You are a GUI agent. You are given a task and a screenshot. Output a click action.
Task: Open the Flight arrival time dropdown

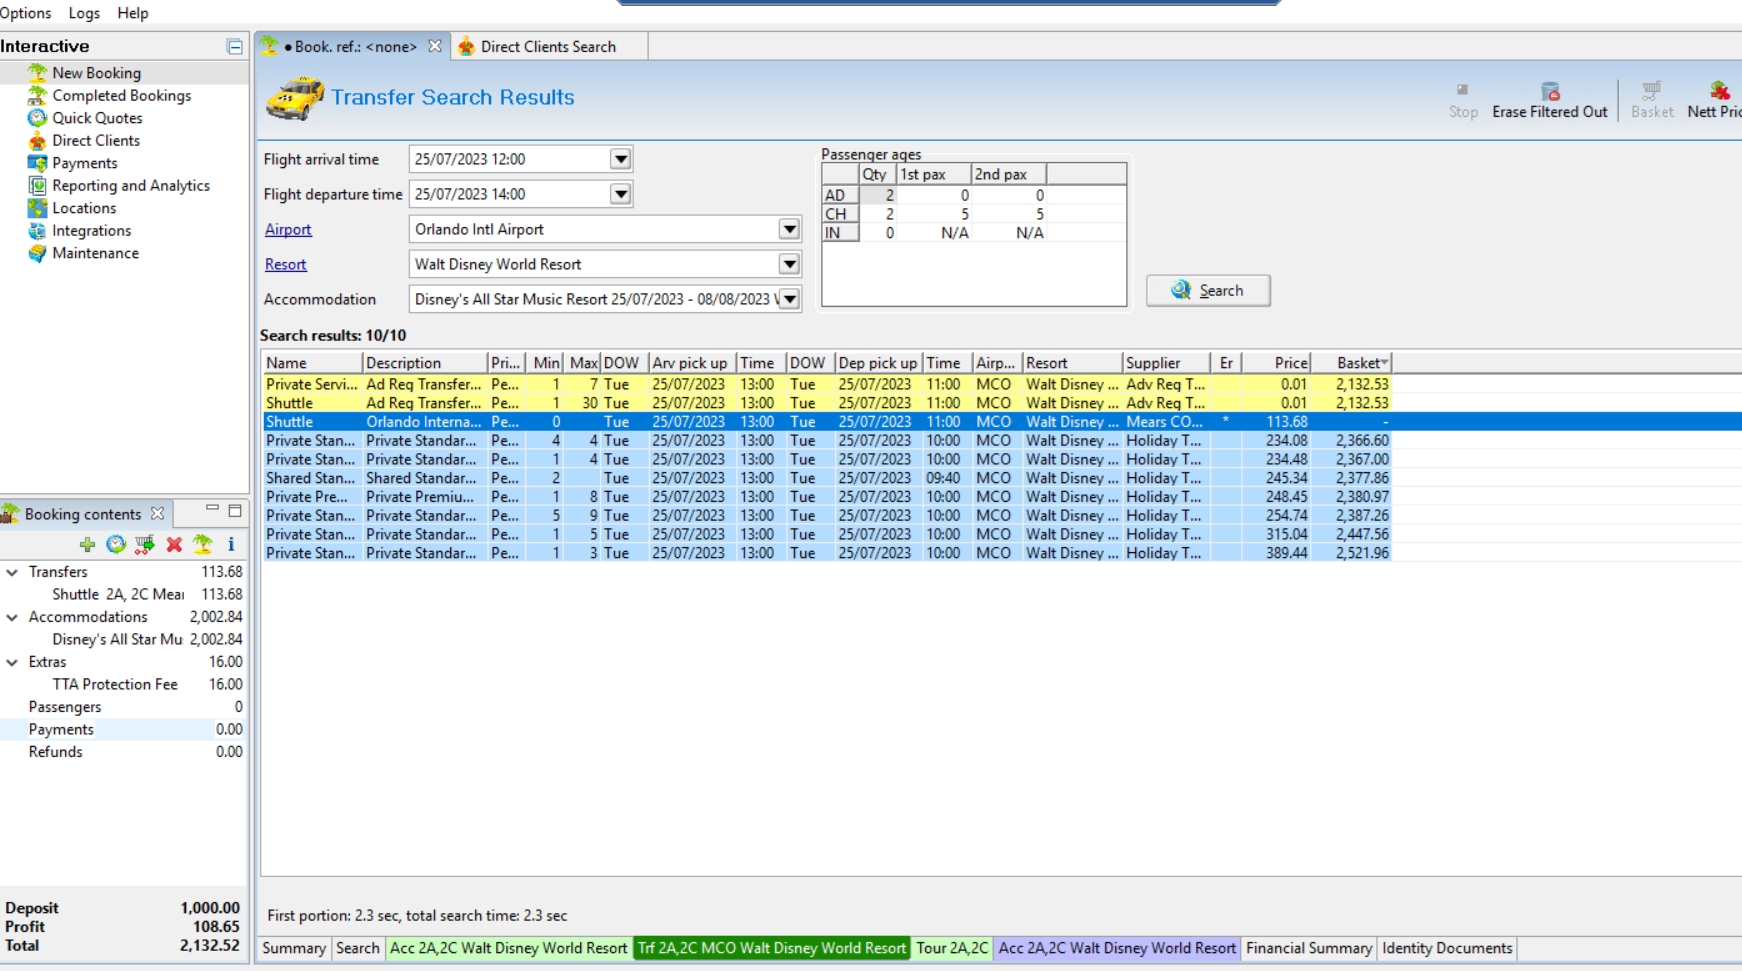tap(620, 159)
